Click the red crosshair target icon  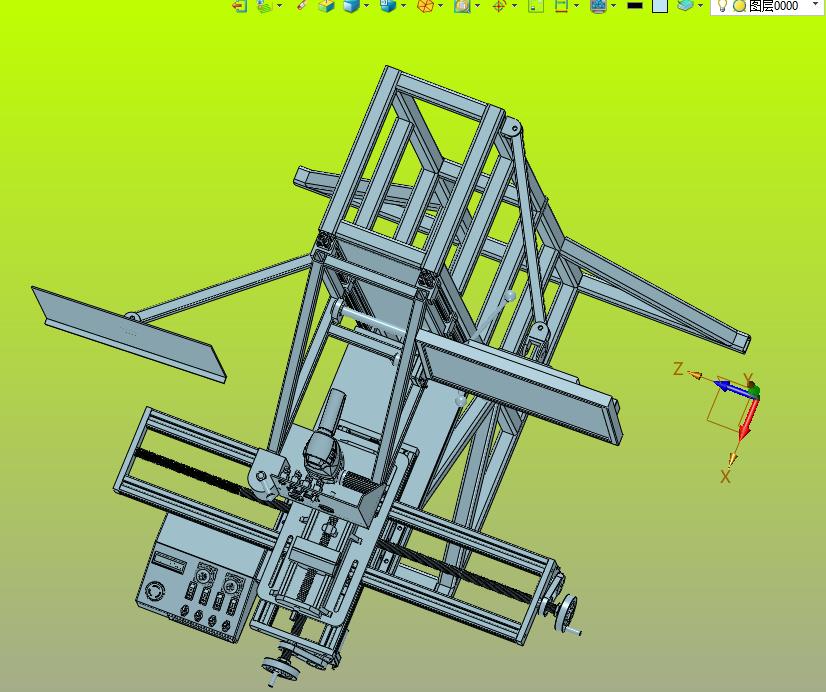click(499, 6)
